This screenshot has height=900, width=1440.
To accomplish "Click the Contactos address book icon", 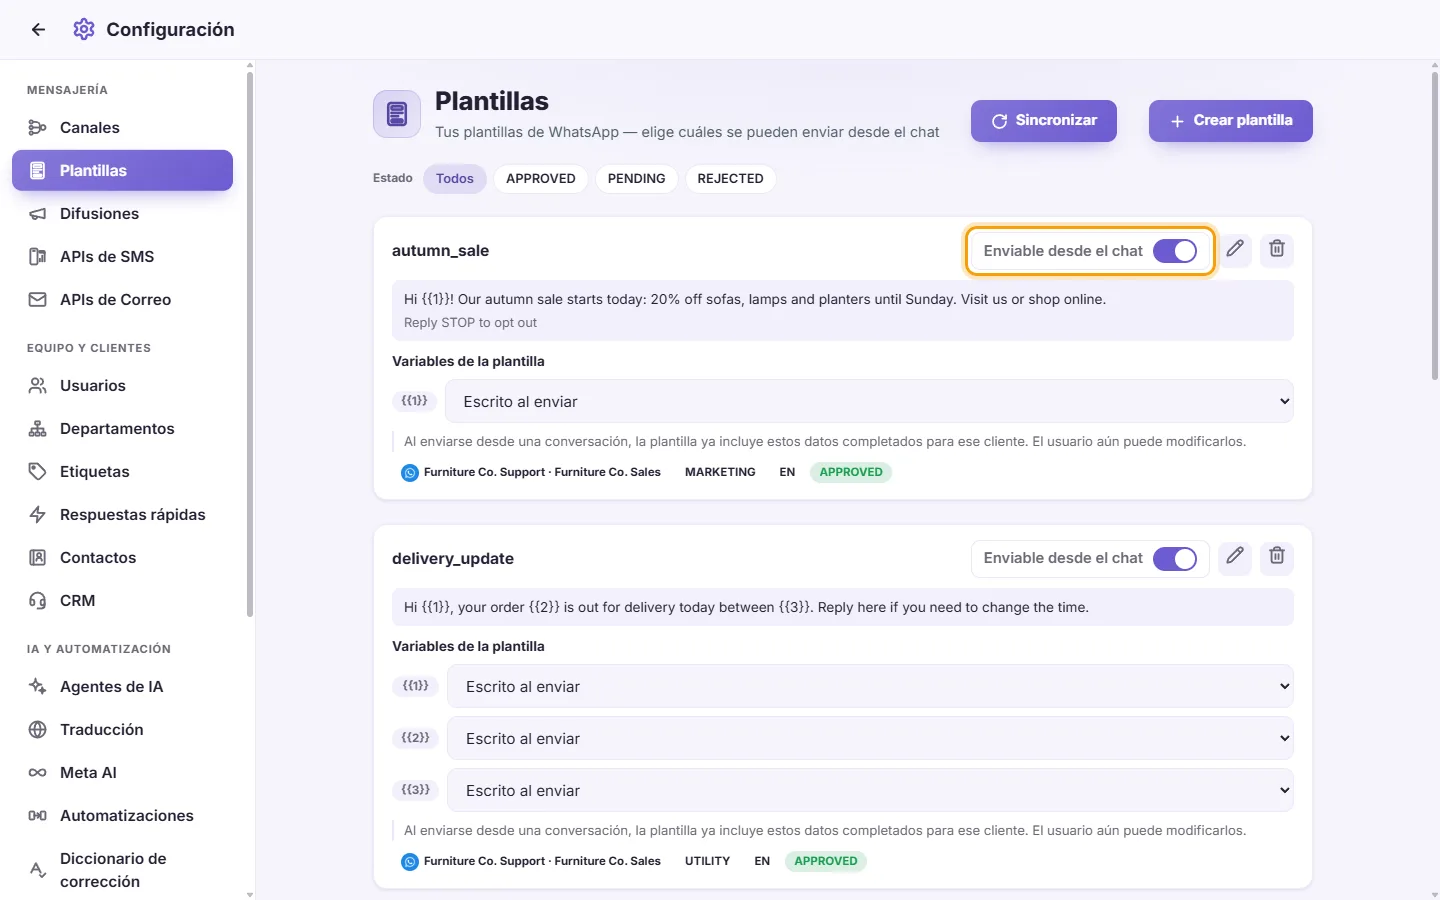I will (x=38, y=558).
